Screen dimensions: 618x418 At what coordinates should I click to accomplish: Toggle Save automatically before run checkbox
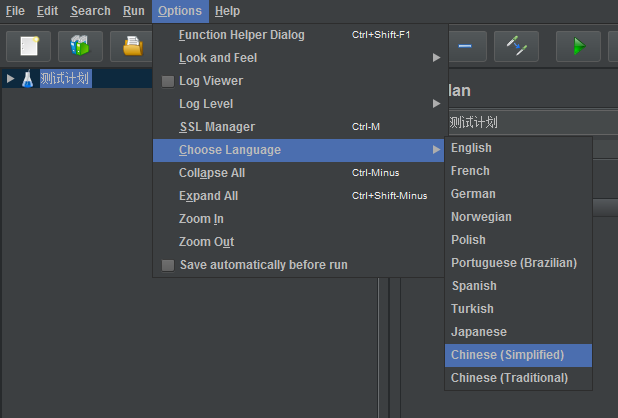click(x=168, y=265)
